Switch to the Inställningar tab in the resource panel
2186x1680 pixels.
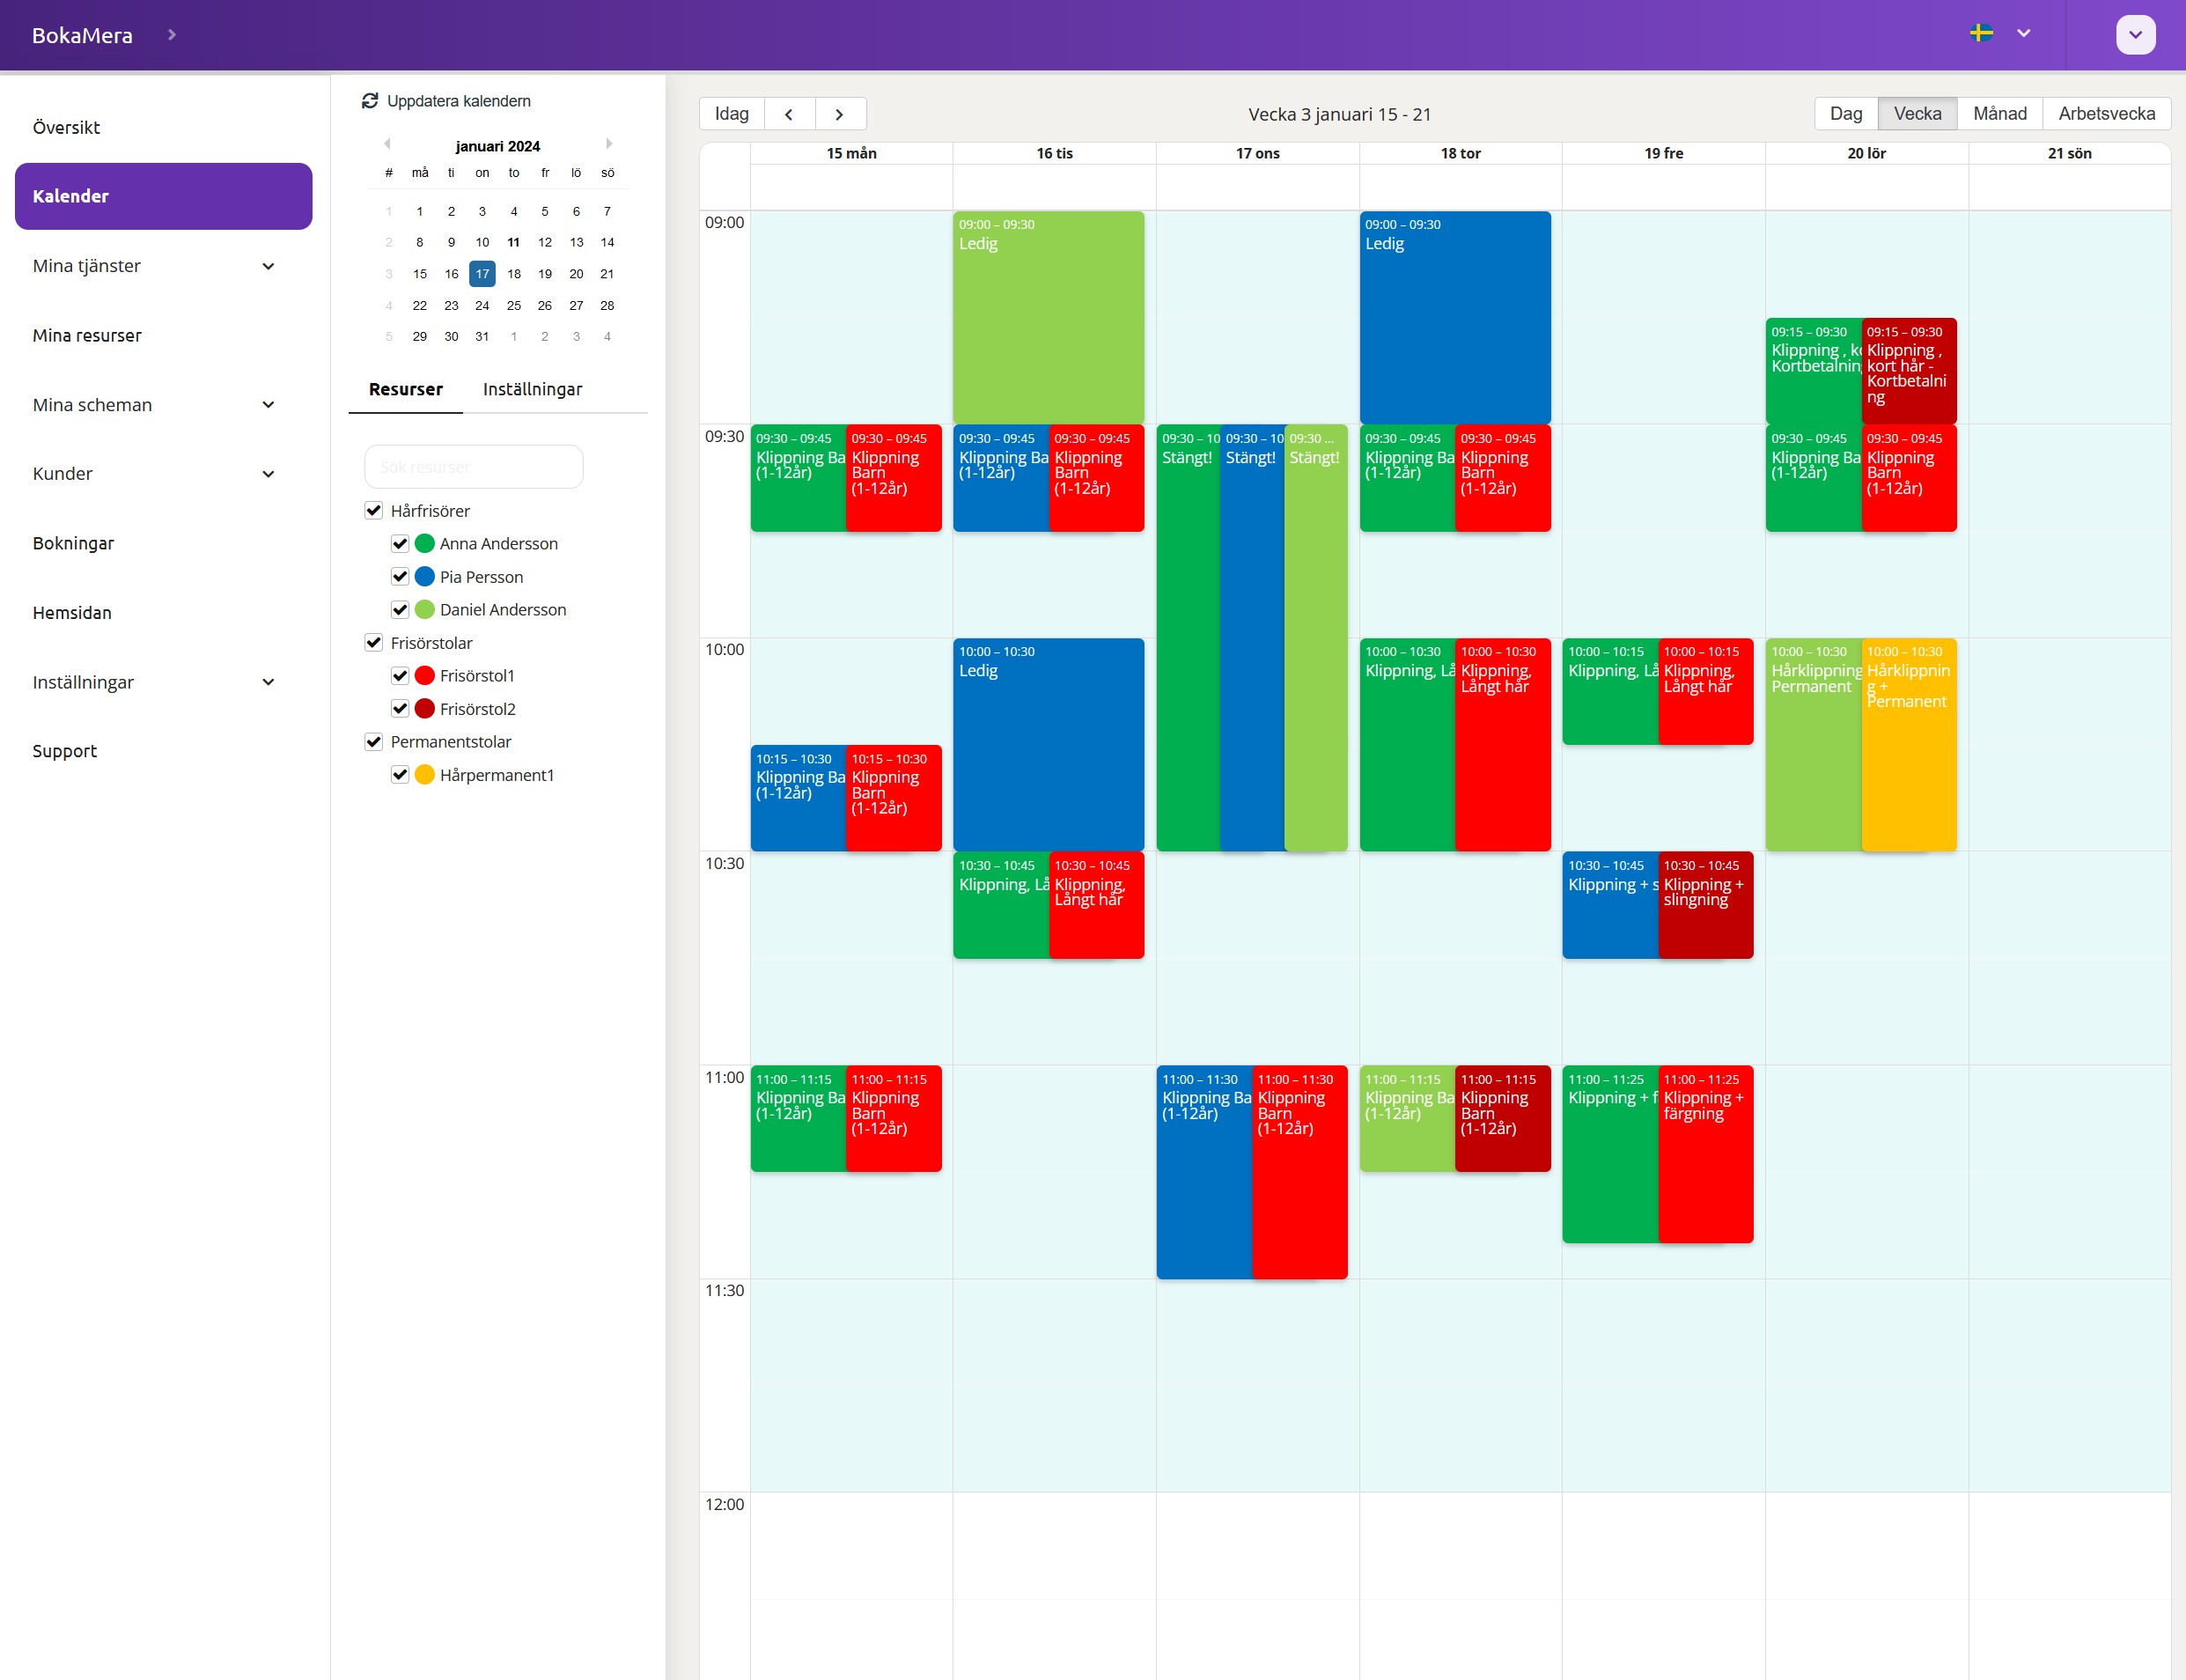click(x=532, y=389)
